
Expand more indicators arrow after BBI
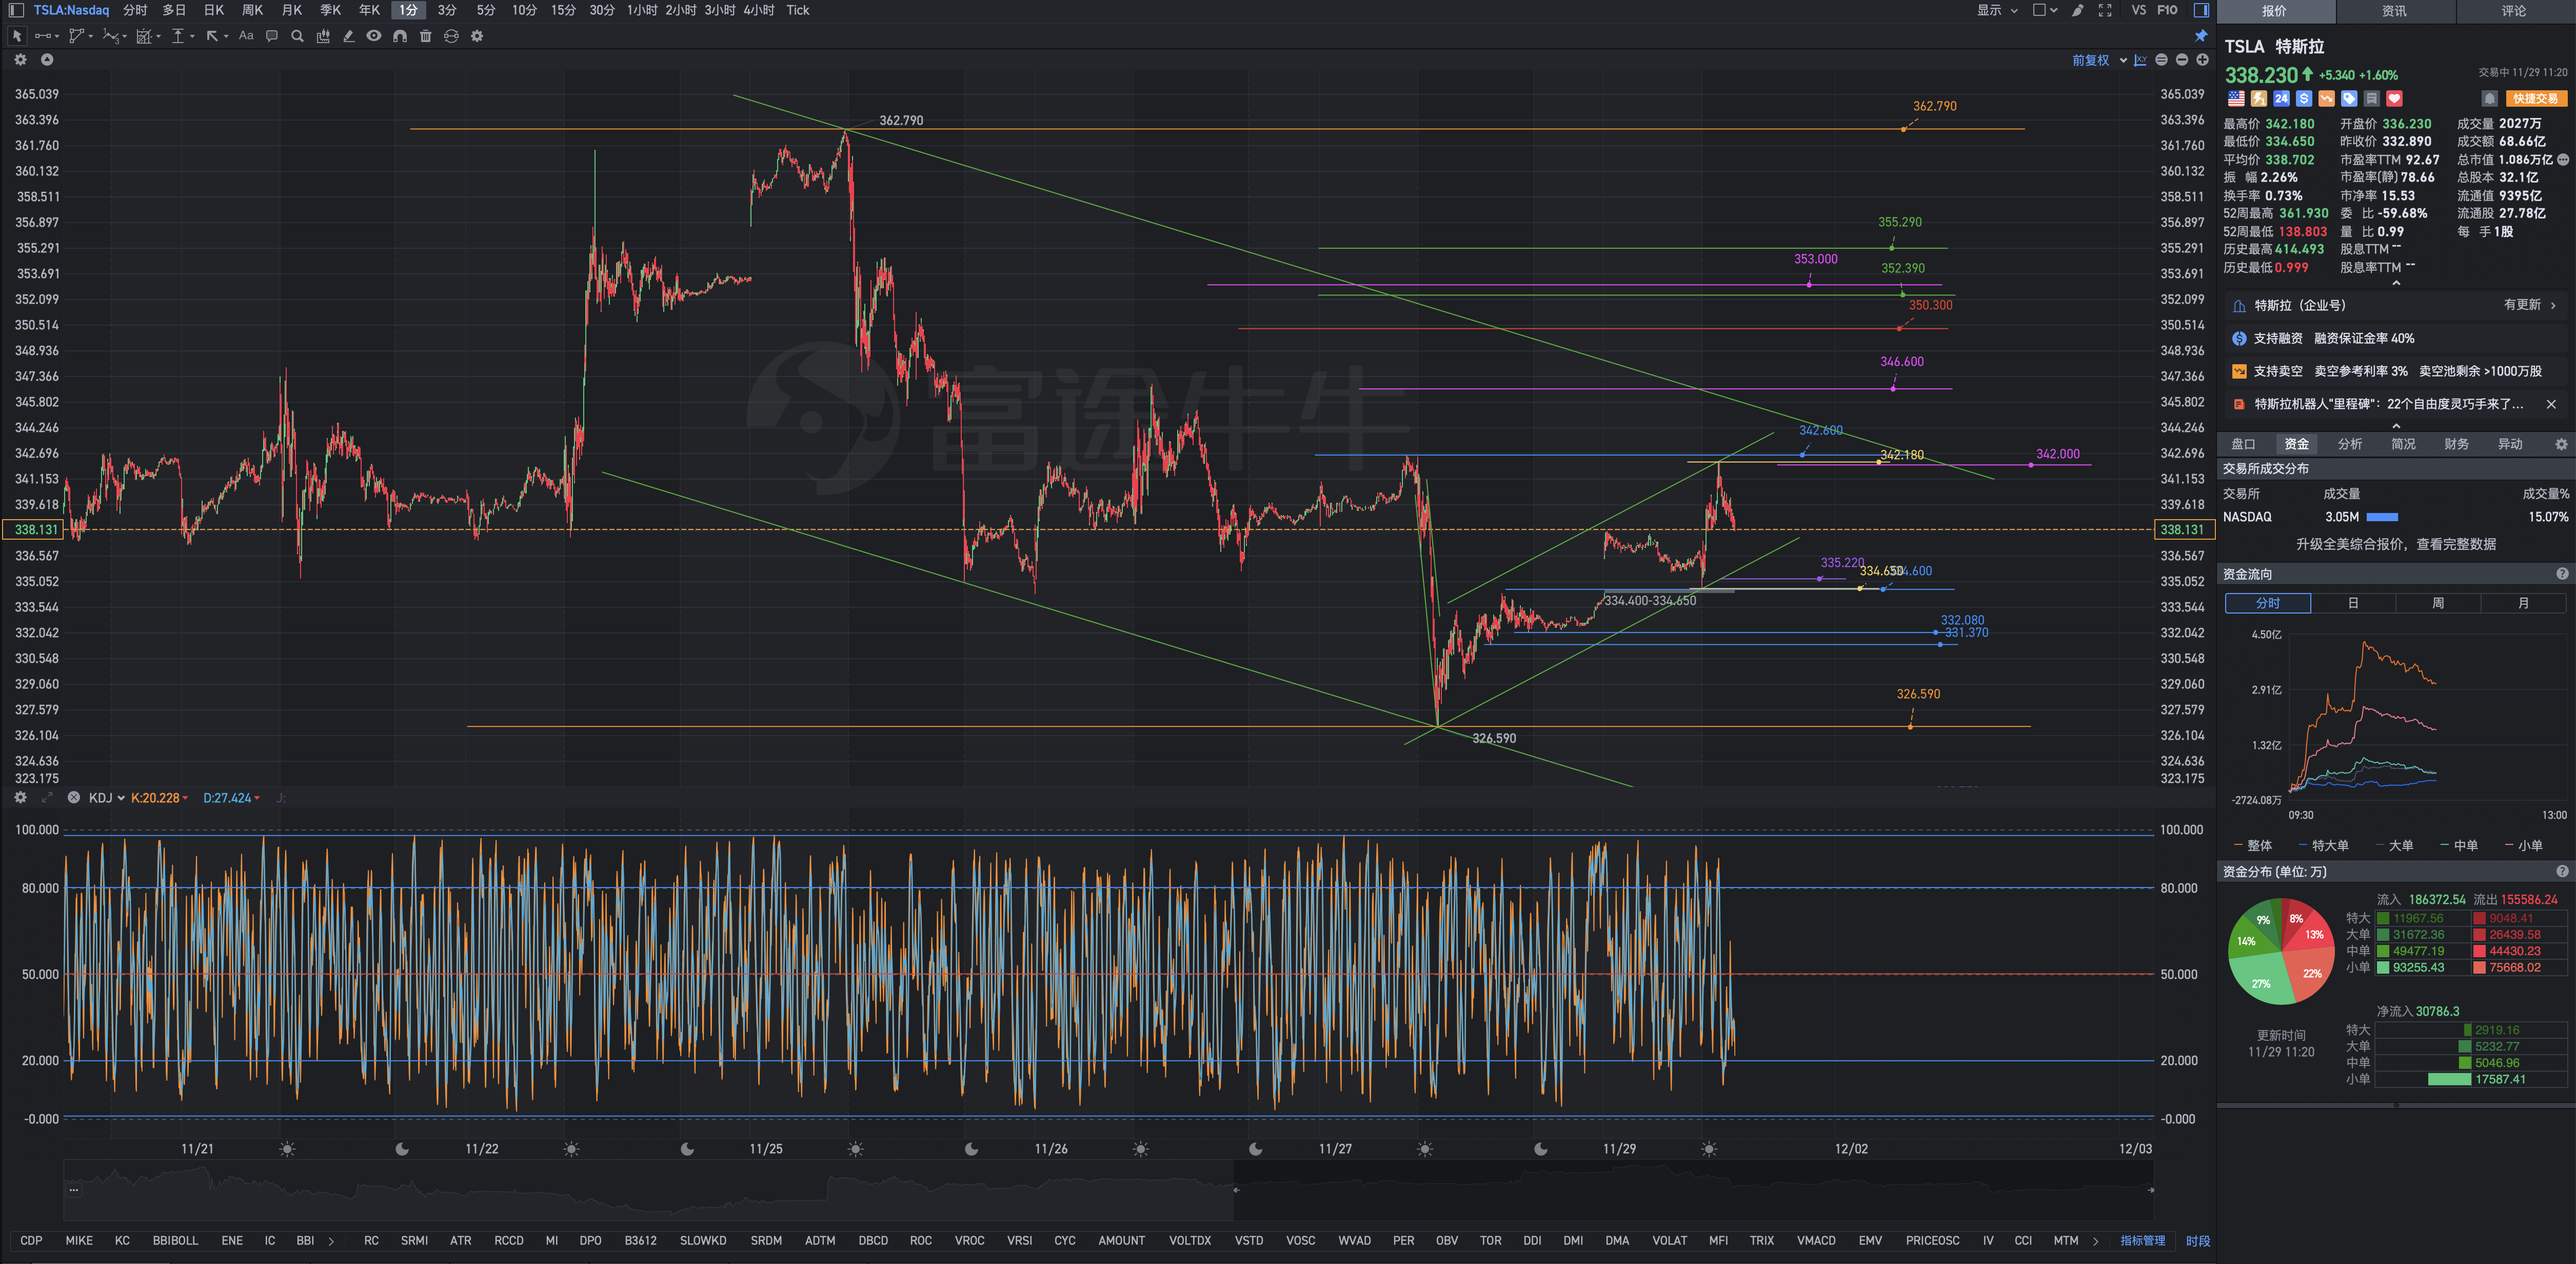(x=331, y=1240)
